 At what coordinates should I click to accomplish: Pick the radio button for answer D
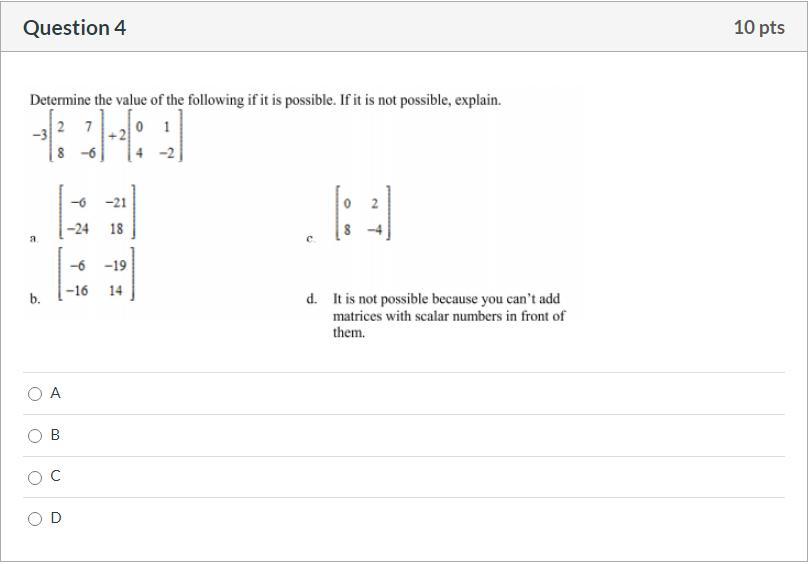[x=35, y=519]
